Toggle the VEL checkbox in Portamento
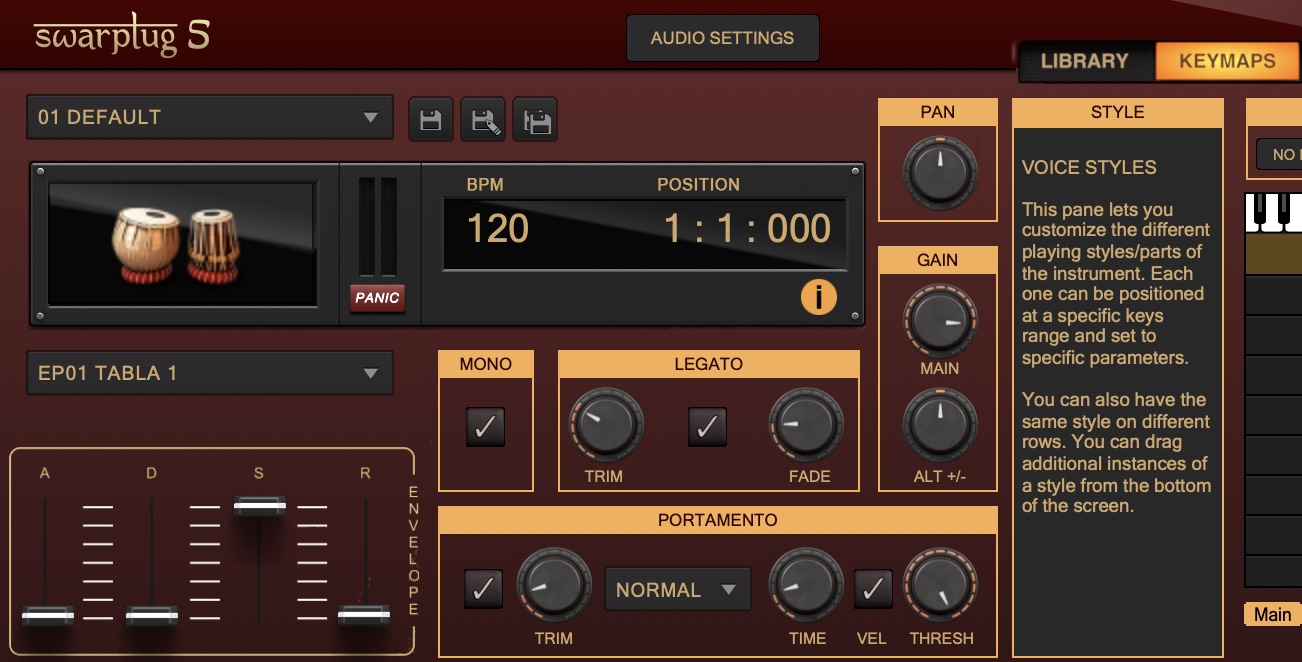 tap(873, 589)
